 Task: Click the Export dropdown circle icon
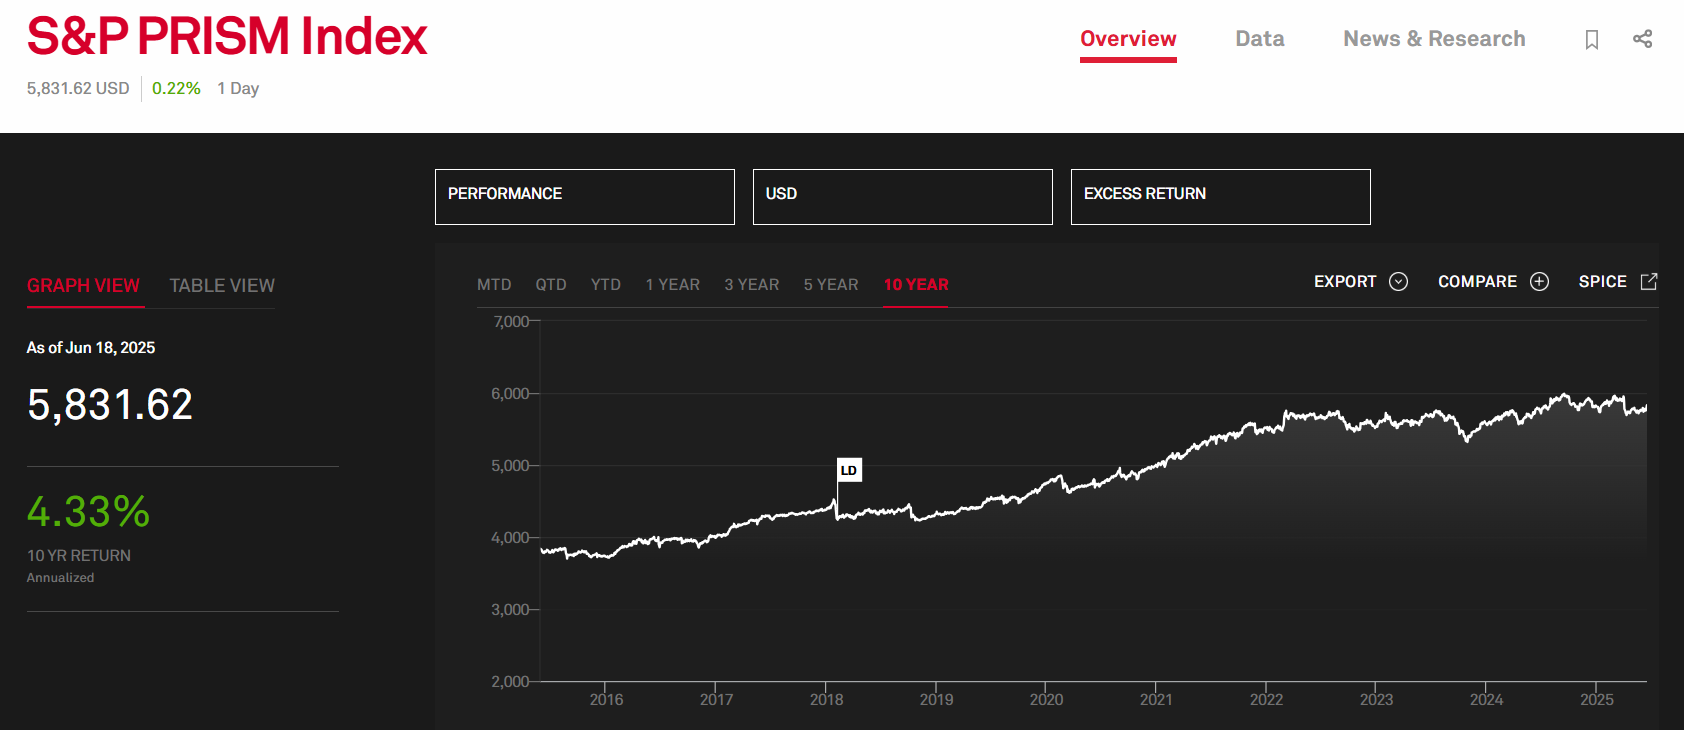[x=1399, y=282]
